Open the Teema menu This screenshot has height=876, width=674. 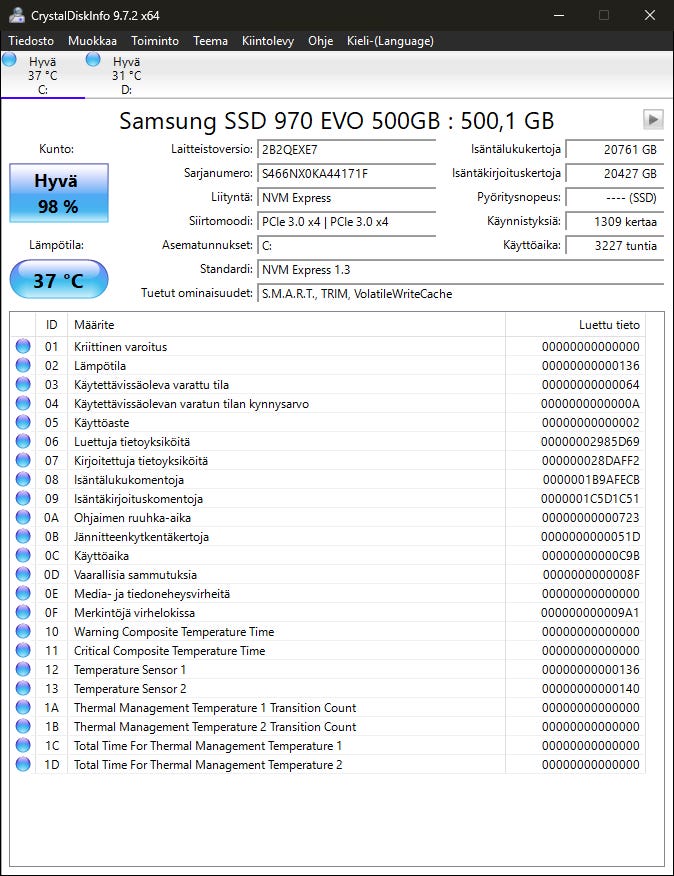point(210,41)
